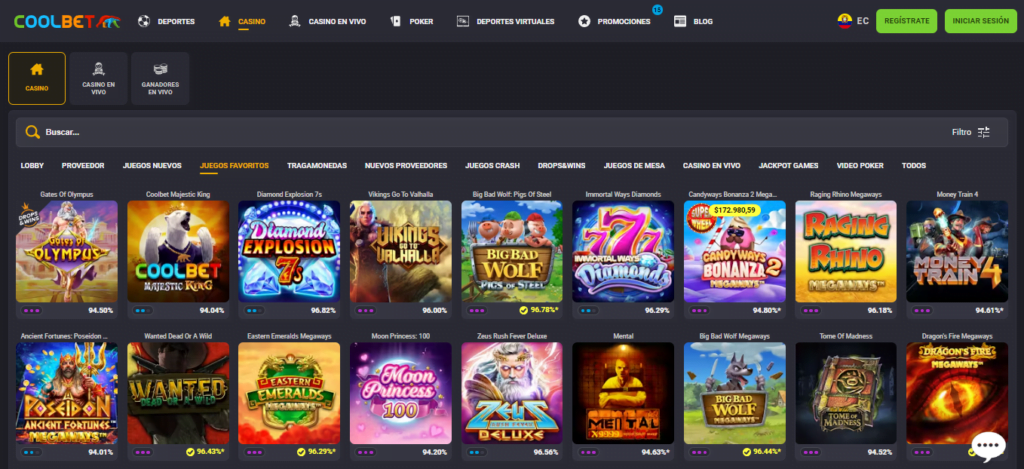Click volatility dots under Gates Of Olympus
This screenshot has height=469, width=1024.
31,310
